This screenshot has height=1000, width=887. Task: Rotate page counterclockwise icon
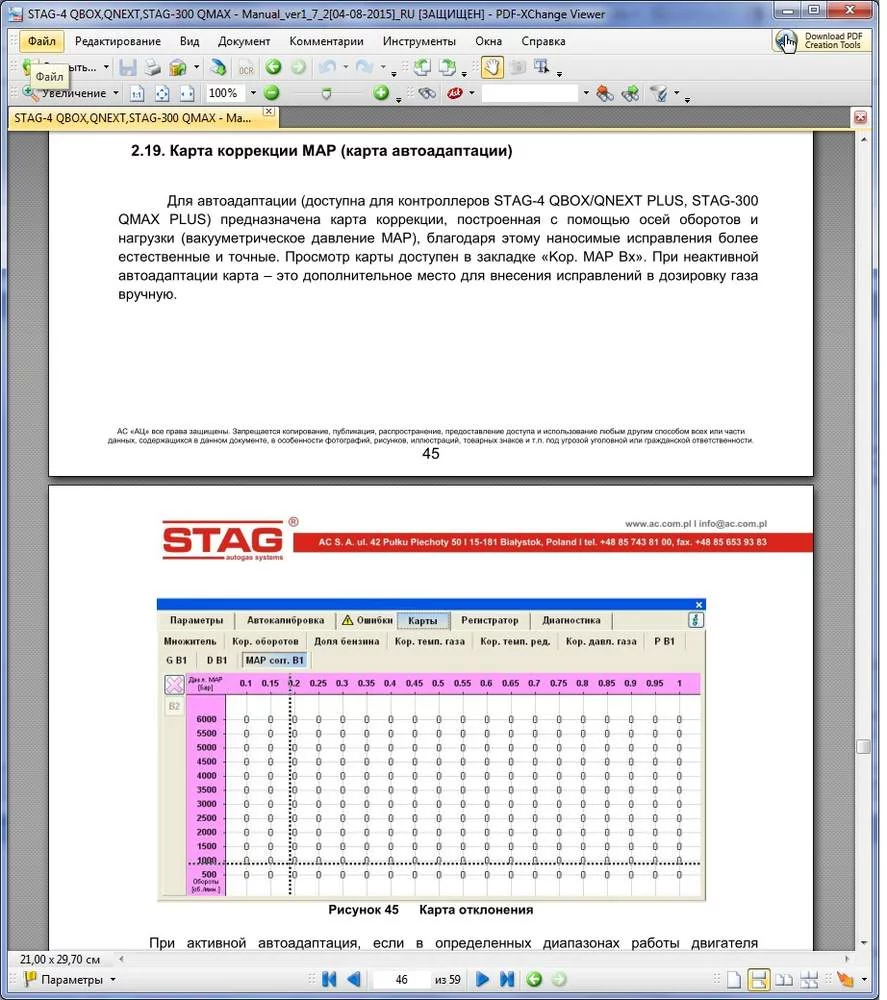click(422, 67)
